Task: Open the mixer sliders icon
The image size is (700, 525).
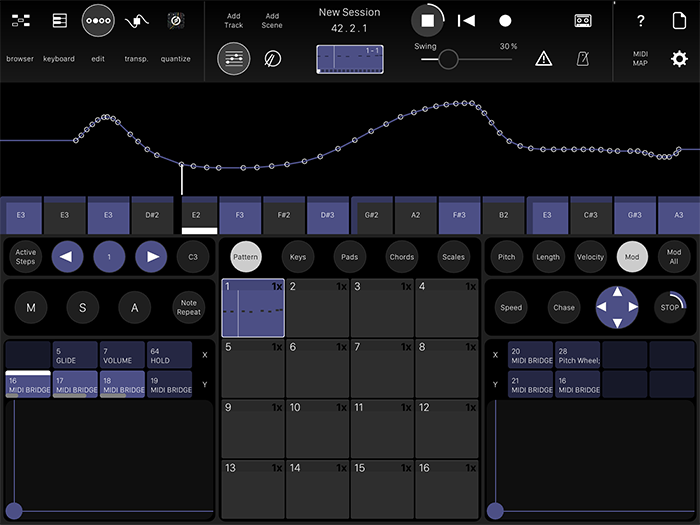Action: (233, 58)
